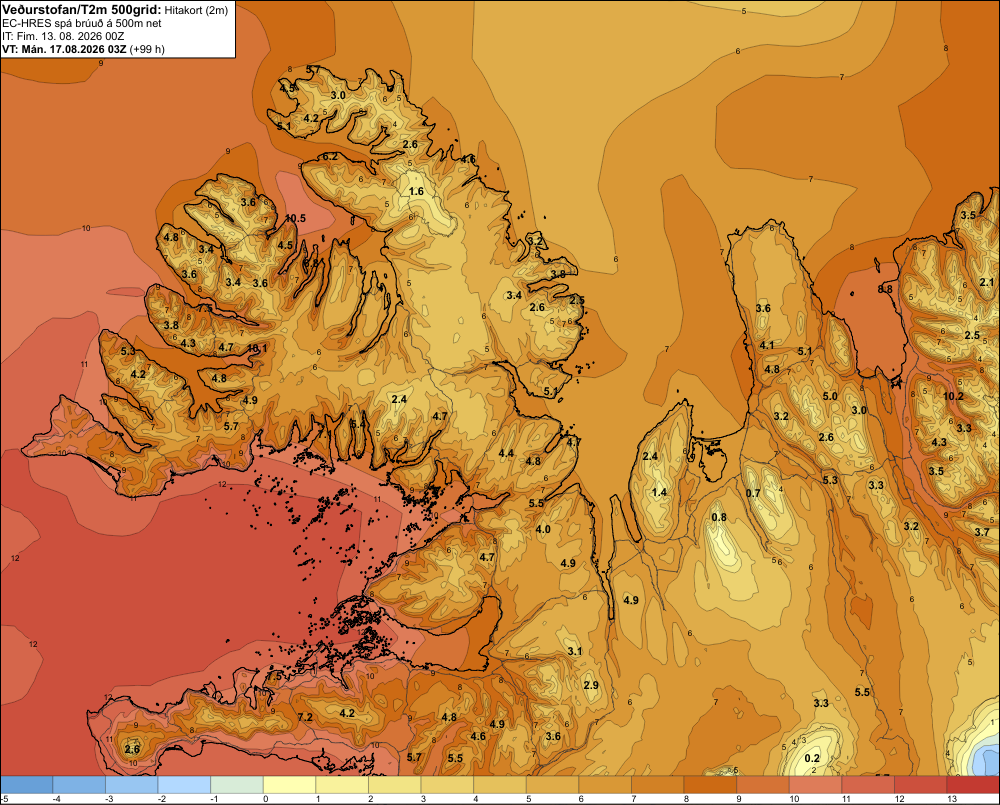Image resolution: width=1000 pixels, height=805 pixels.
Task: Pick the pale yellow legend swatch for 0–1
Action: coord(290,785)
